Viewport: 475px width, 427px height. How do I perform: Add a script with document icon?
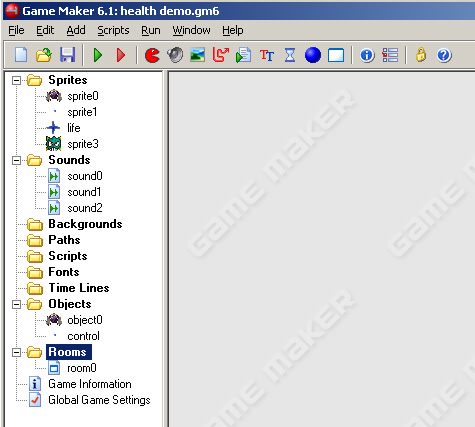244,55
